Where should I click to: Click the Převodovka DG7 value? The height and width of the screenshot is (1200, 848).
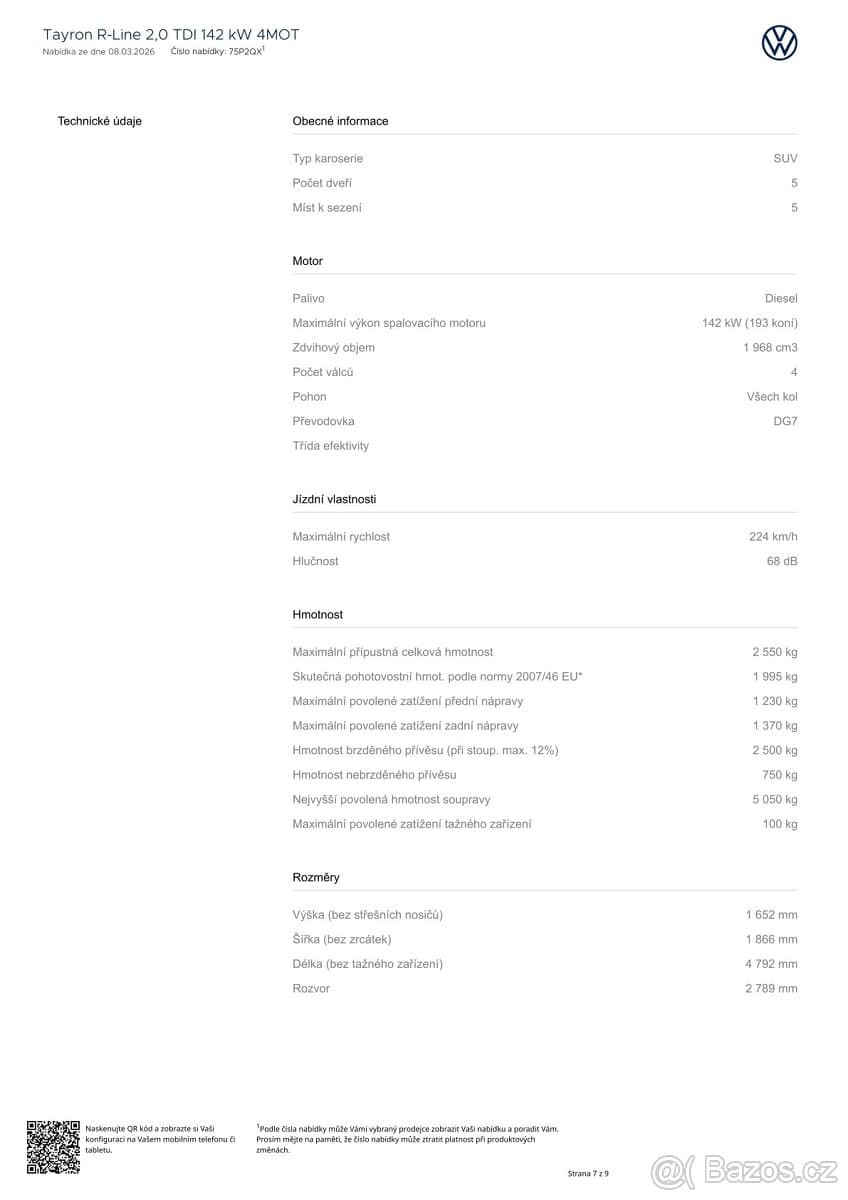[x=785, y=421]
